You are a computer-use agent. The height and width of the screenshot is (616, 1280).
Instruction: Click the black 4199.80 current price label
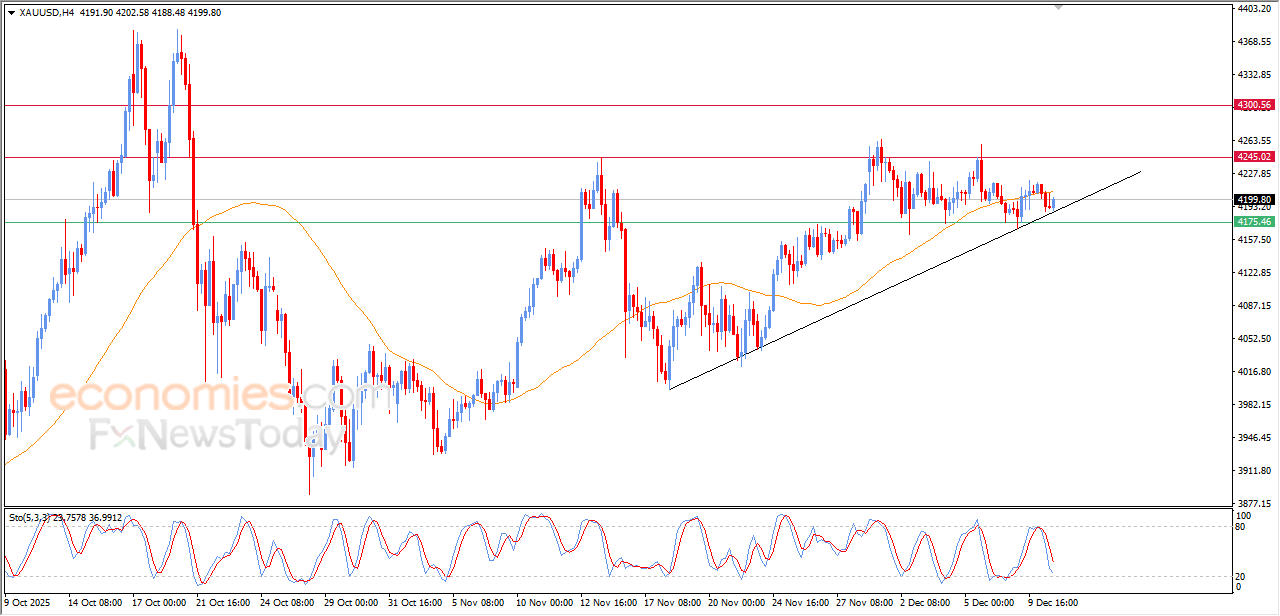(x=1253, y=200)
